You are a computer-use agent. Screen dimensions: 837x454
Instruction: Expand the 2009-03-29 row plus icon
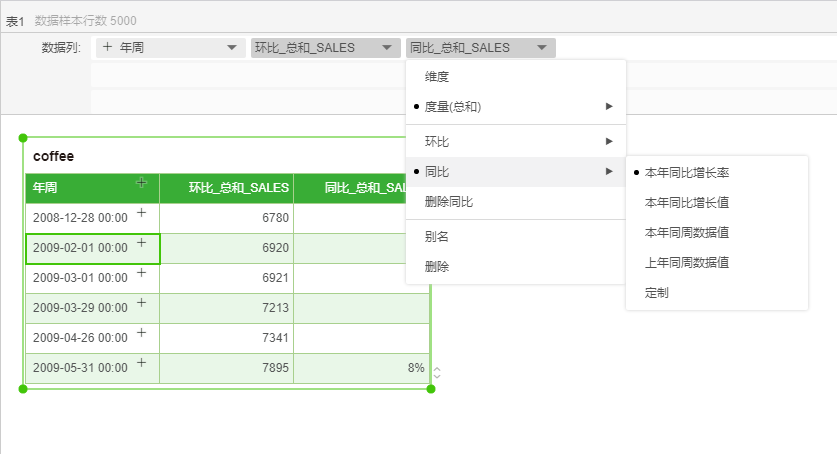[x=141, y=303]
